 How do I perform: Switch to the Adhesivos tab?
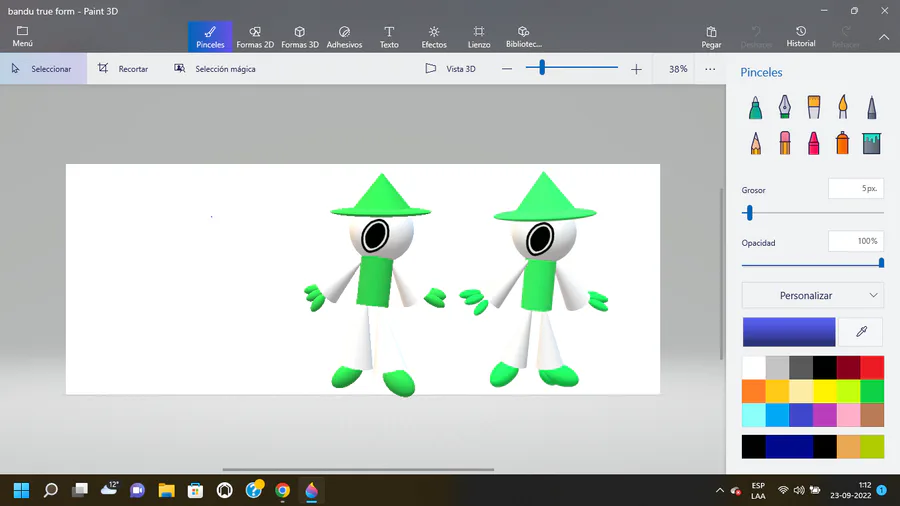pos(344,37)
